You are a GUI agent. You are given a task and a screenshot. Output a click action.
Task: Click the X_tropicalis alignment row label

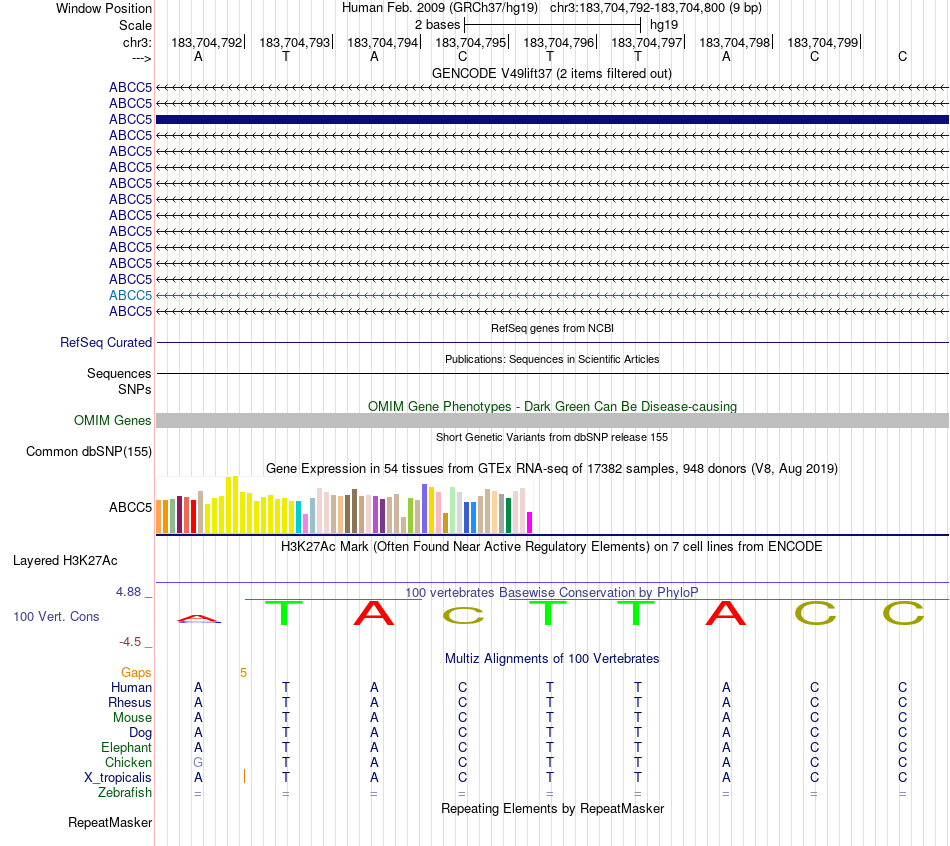click(118, 778)
